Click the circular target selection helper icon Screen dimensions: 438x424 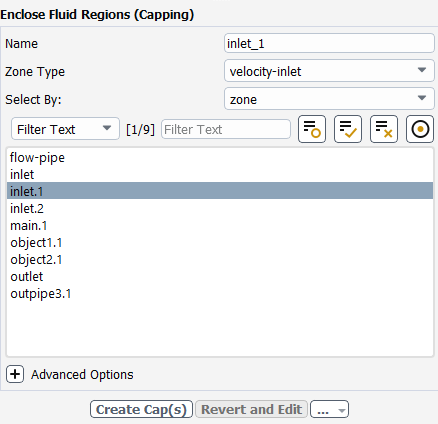point(420,129)
